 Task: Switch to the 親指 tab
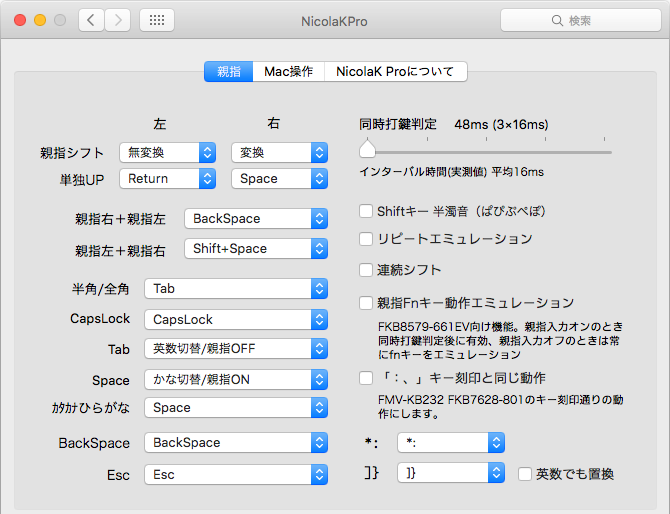click(229, 71)
